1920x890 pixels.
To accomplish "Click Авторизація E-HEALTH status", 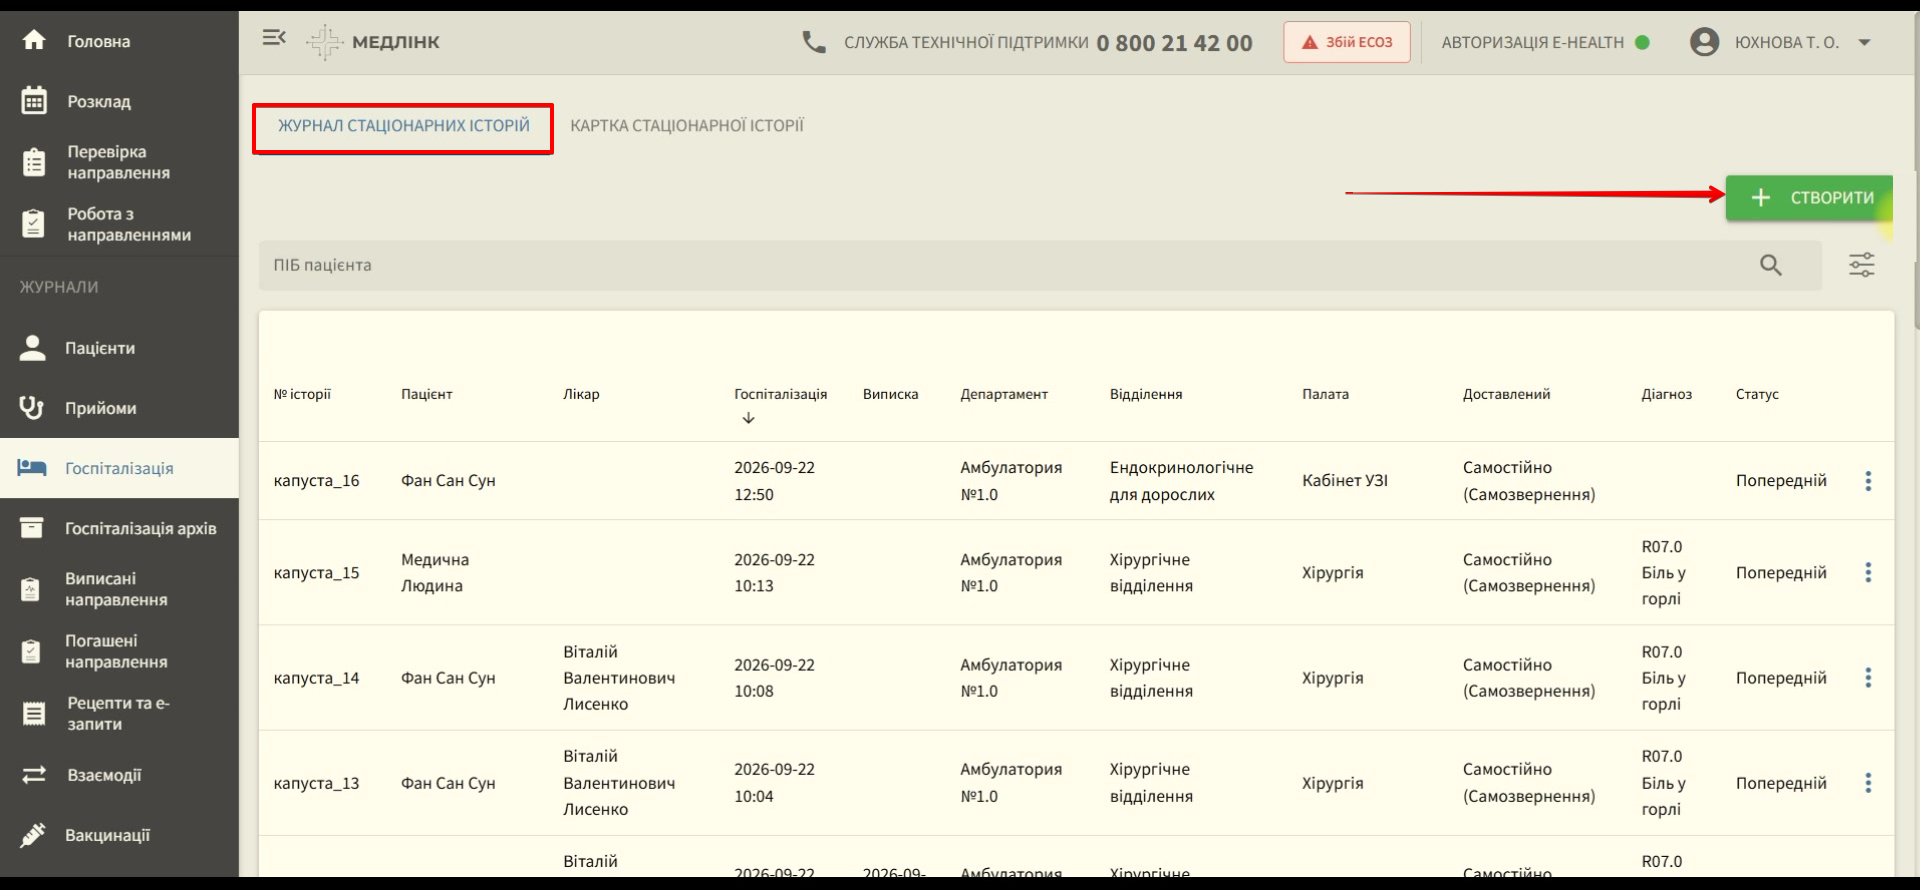I will [1545, 42].
